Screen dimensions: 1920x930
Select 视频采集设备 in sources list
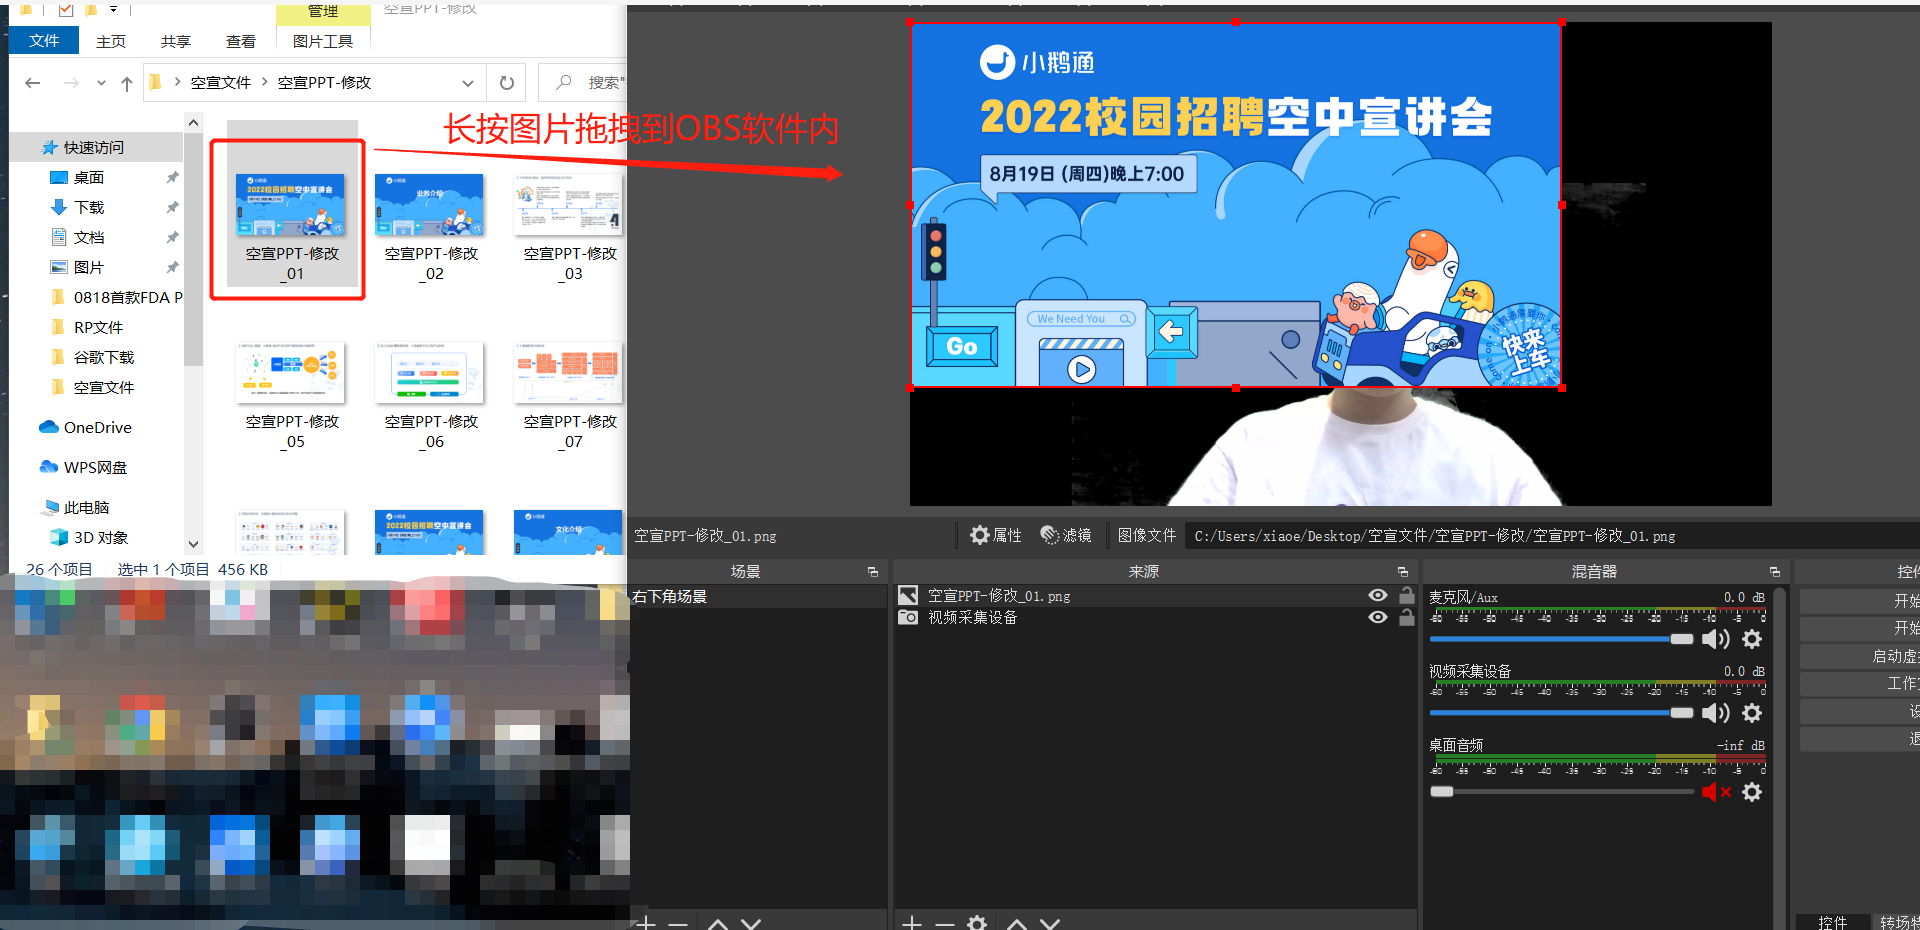(972, 618)
